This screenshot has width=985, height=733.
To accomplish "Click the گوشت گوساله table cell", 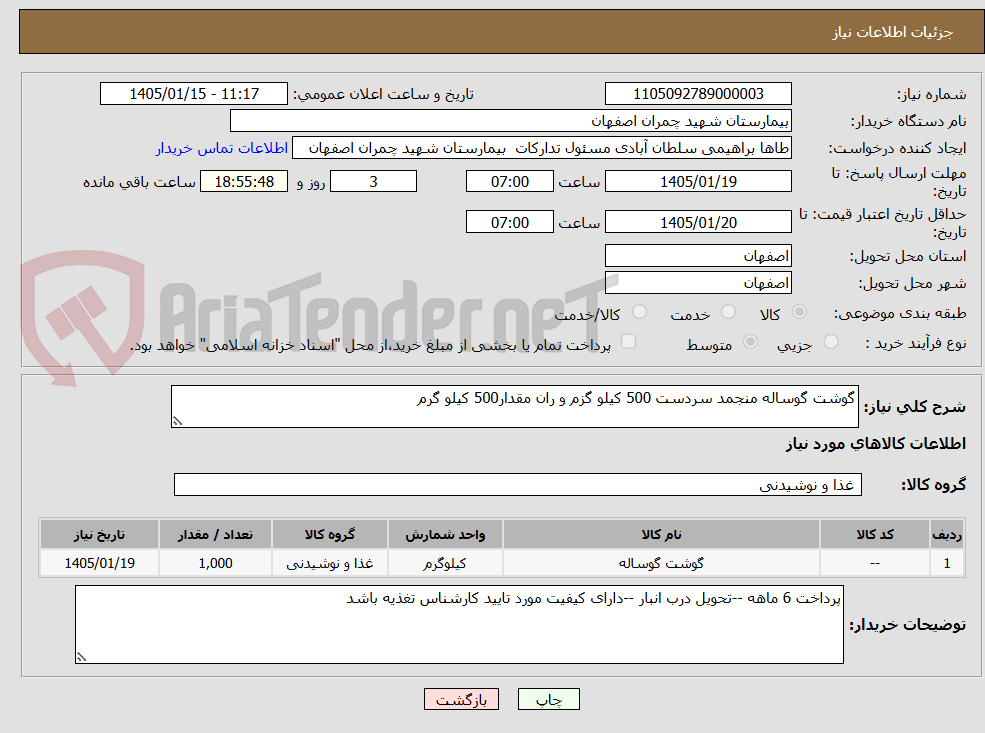I will (661, 563).
